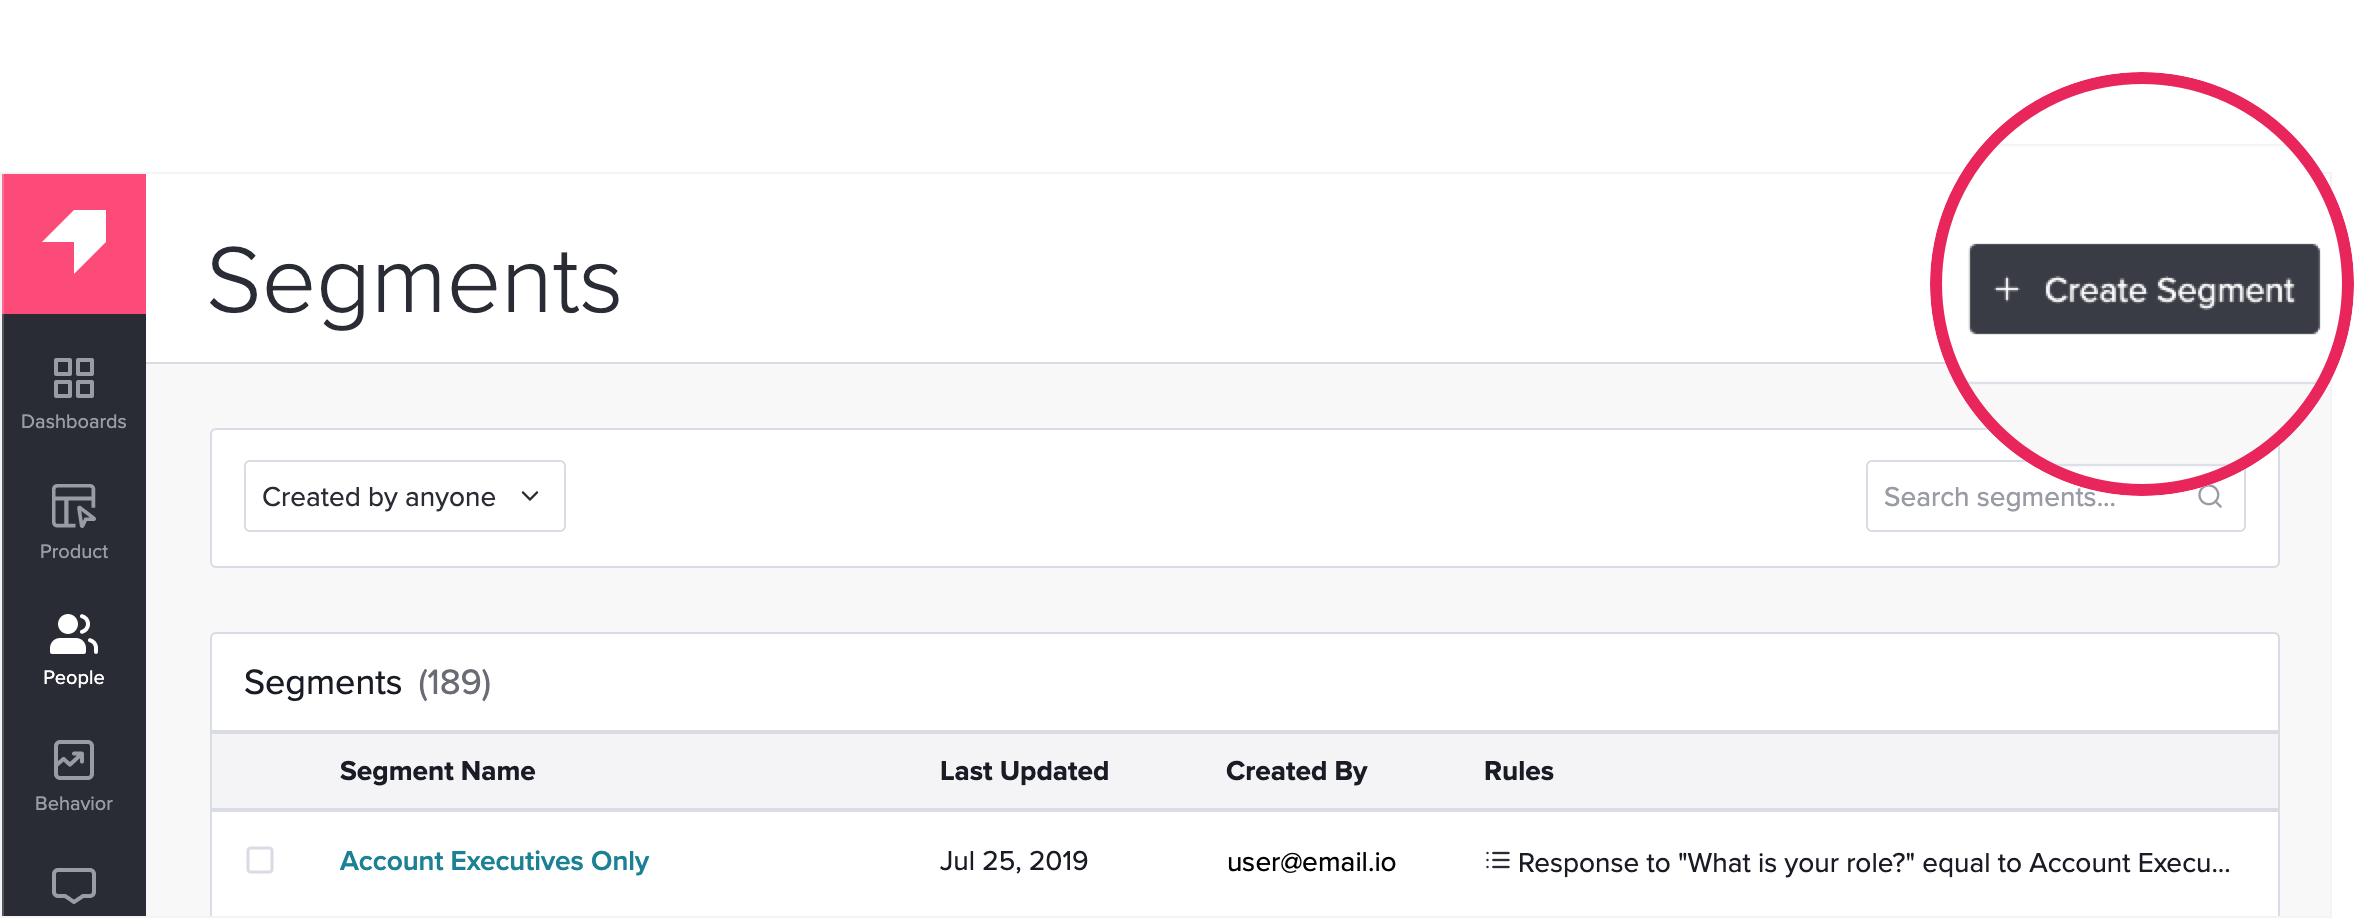Click the rules text for Account Executives row
Viewport: 2354px width, 918px height.
(x=1874, y=863)
